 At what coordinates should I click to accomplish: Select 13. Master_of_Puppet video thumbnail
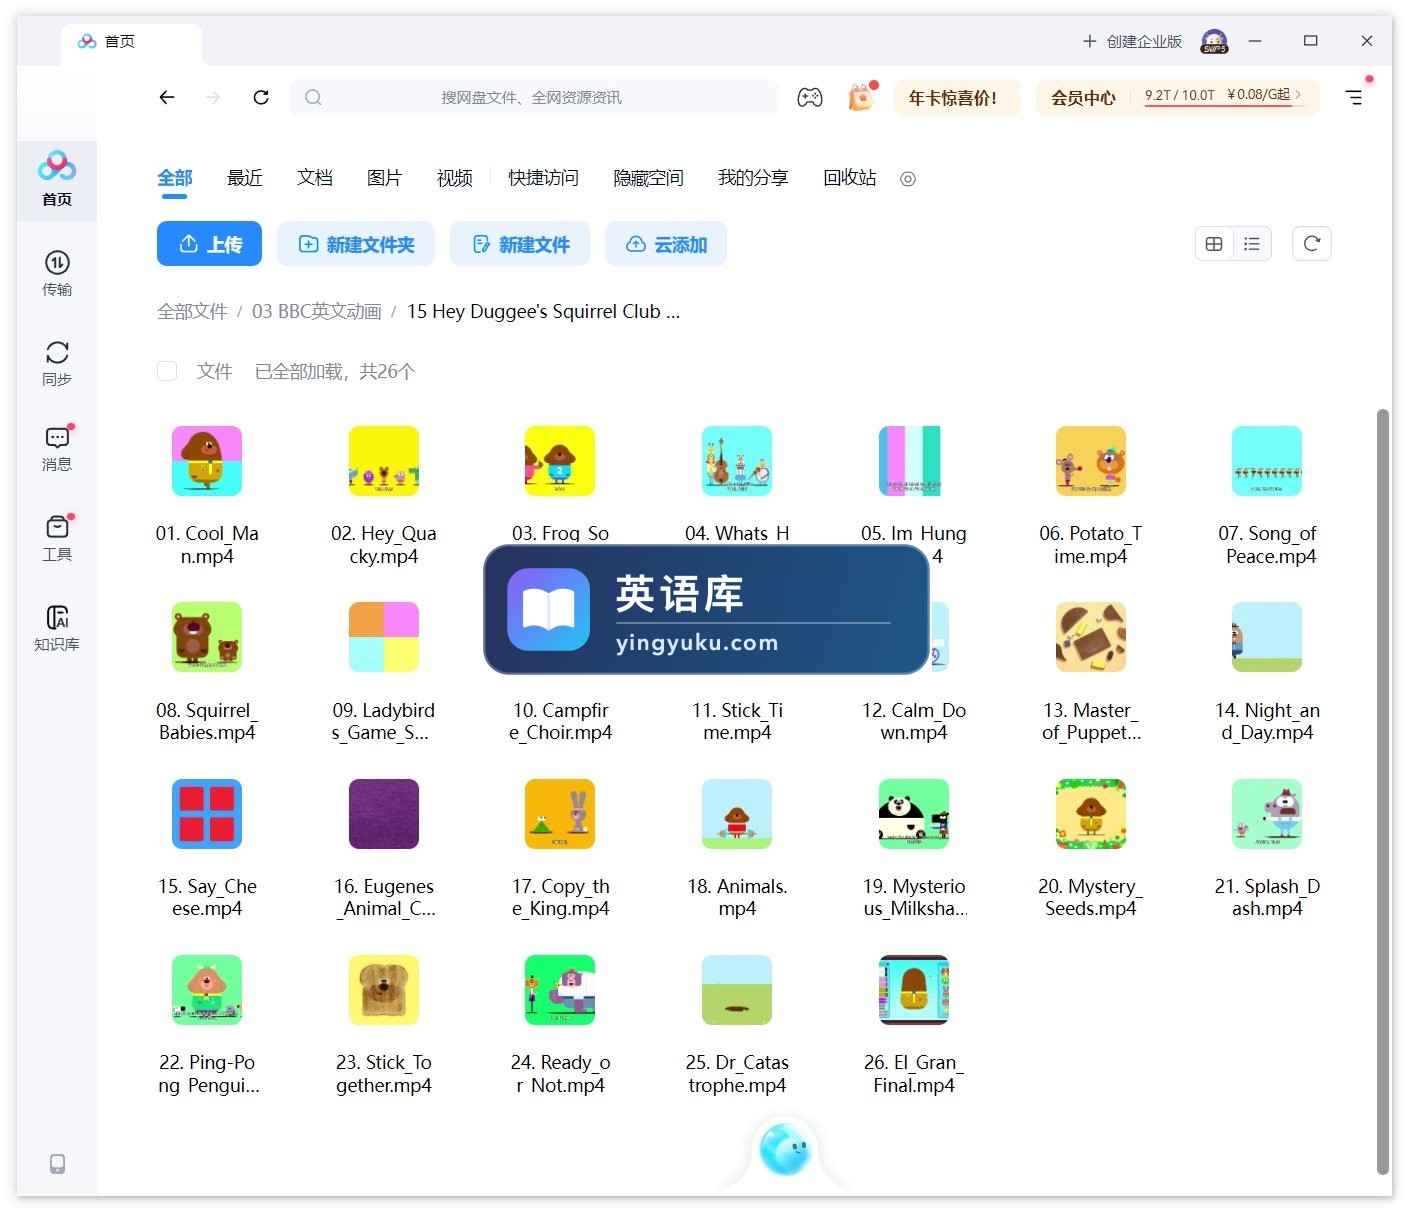(1091, 637)
